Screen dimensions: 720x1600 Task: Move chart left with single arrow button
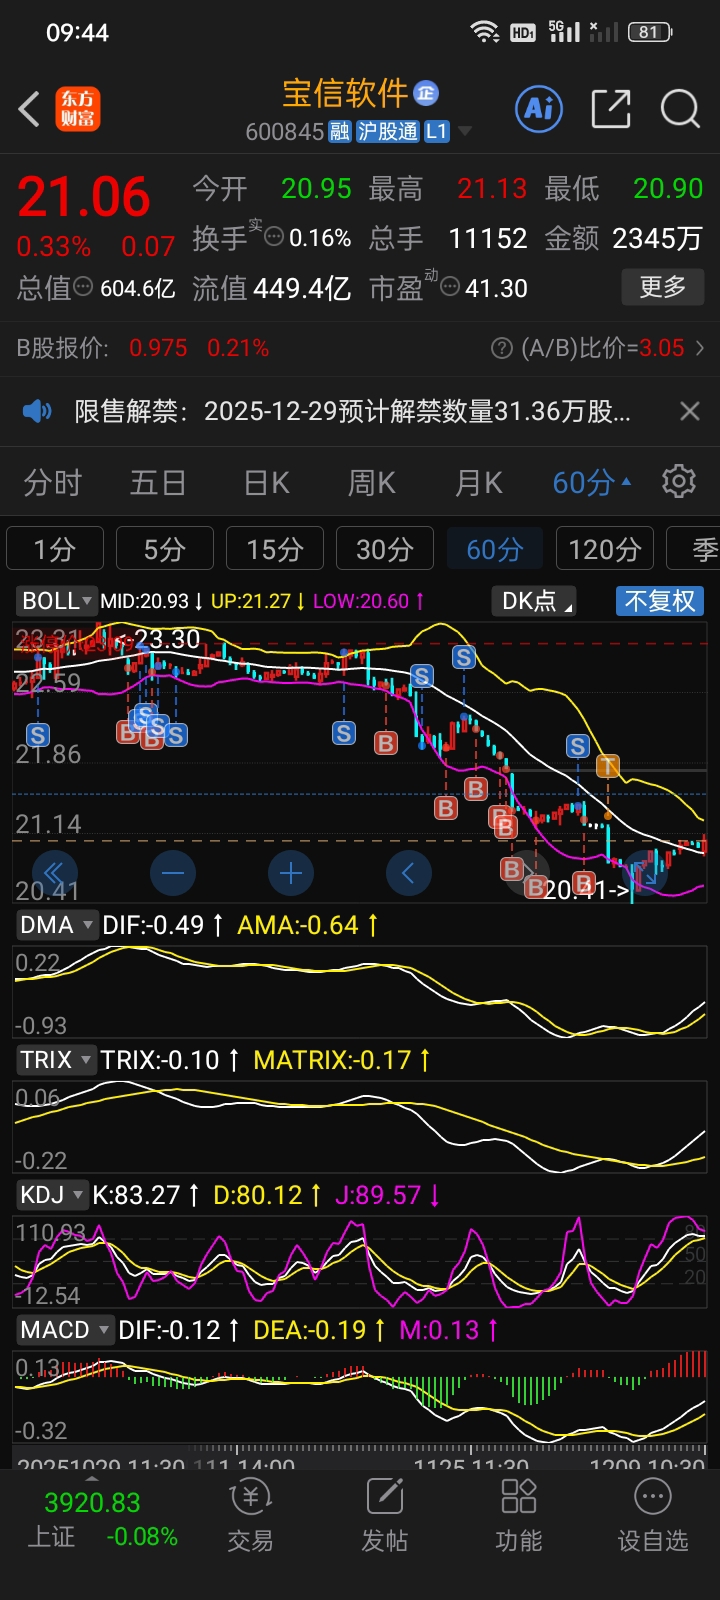click(409, 873)
